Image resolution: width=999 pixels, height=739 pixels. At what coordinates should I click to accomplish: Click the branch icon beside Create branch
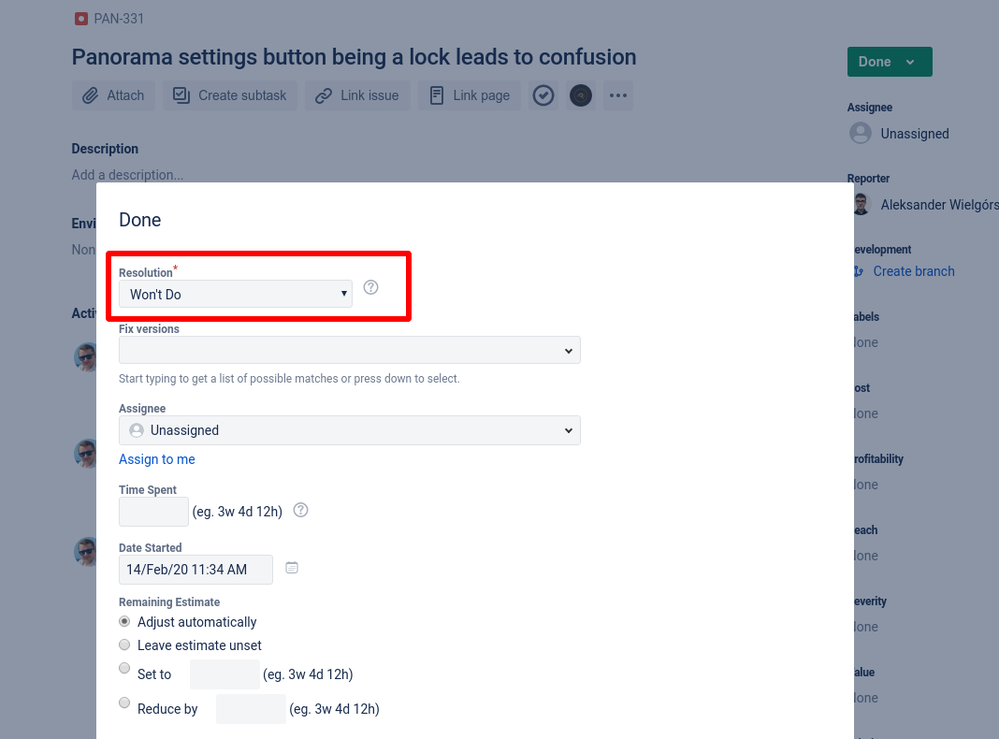[x=859, y=271]
